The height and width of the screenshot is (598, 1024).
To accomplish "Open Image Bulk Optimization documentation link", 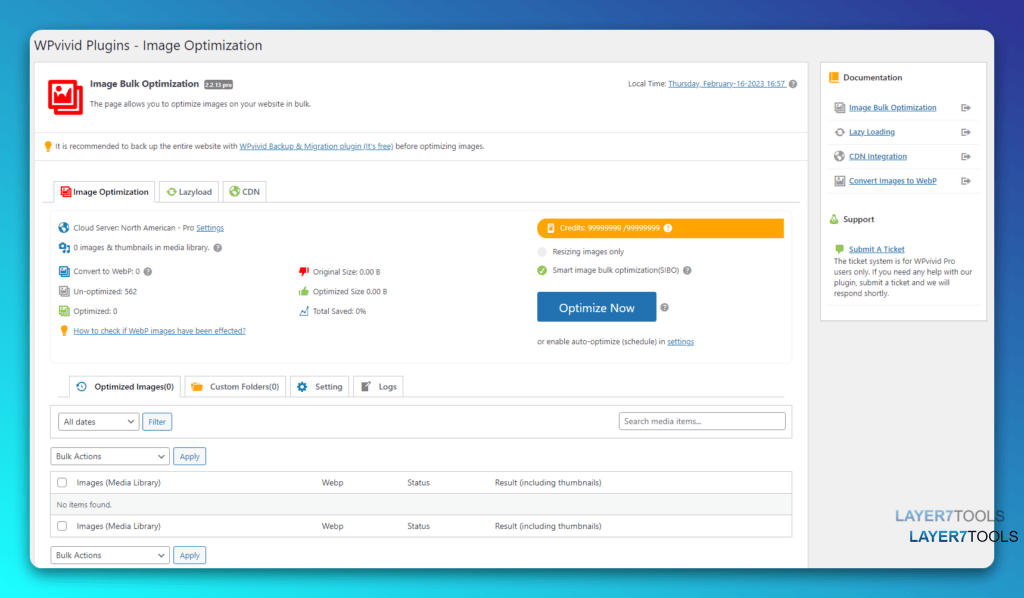I will pyautogui.click(x=893, y=108).
